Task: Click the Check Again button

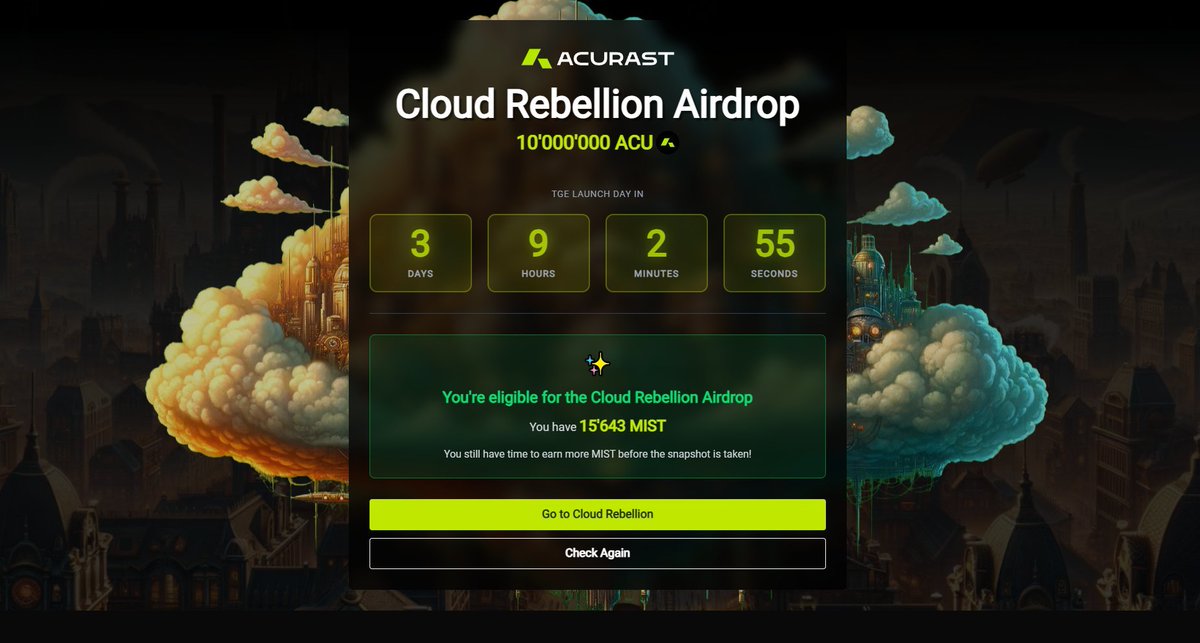Action: click(597, 553)
